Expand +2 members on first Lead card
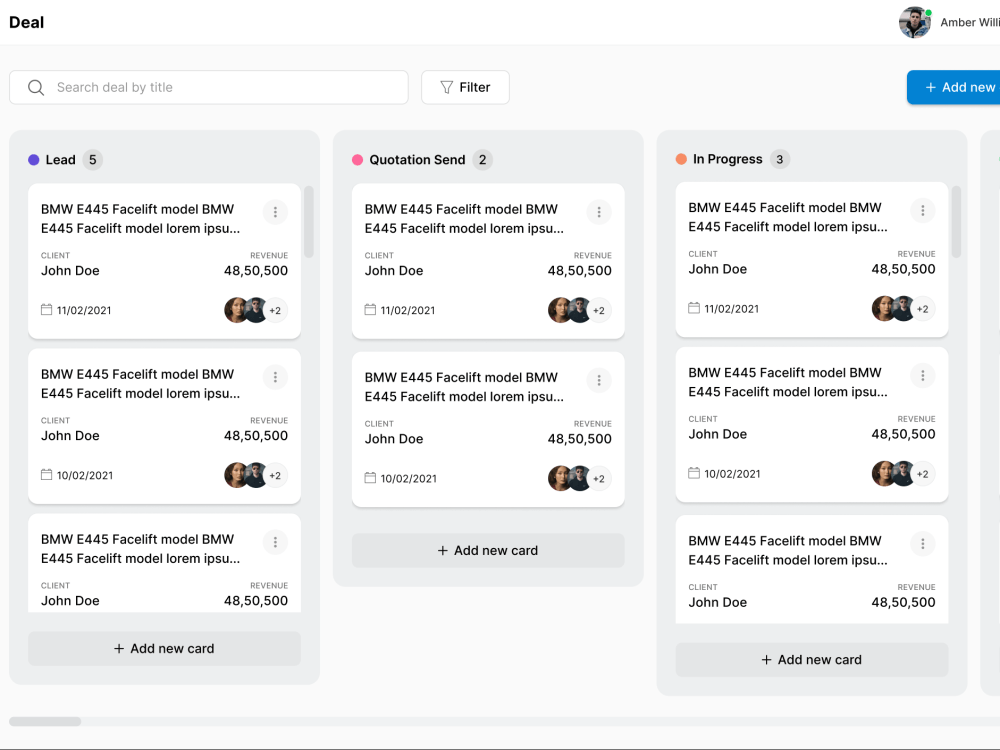The width and height of the screenshot is (1000, 750). [x=275, y=311]
